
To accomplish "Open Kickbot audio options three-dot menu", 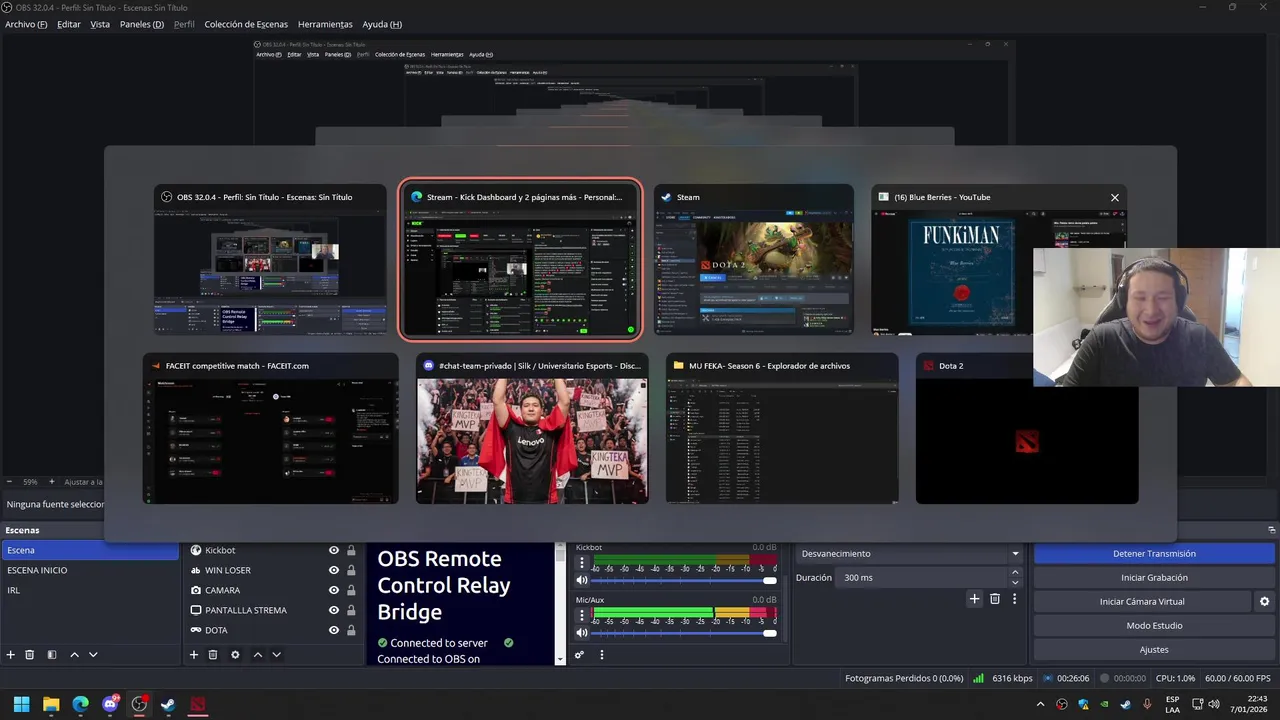I will click(582, 563).
